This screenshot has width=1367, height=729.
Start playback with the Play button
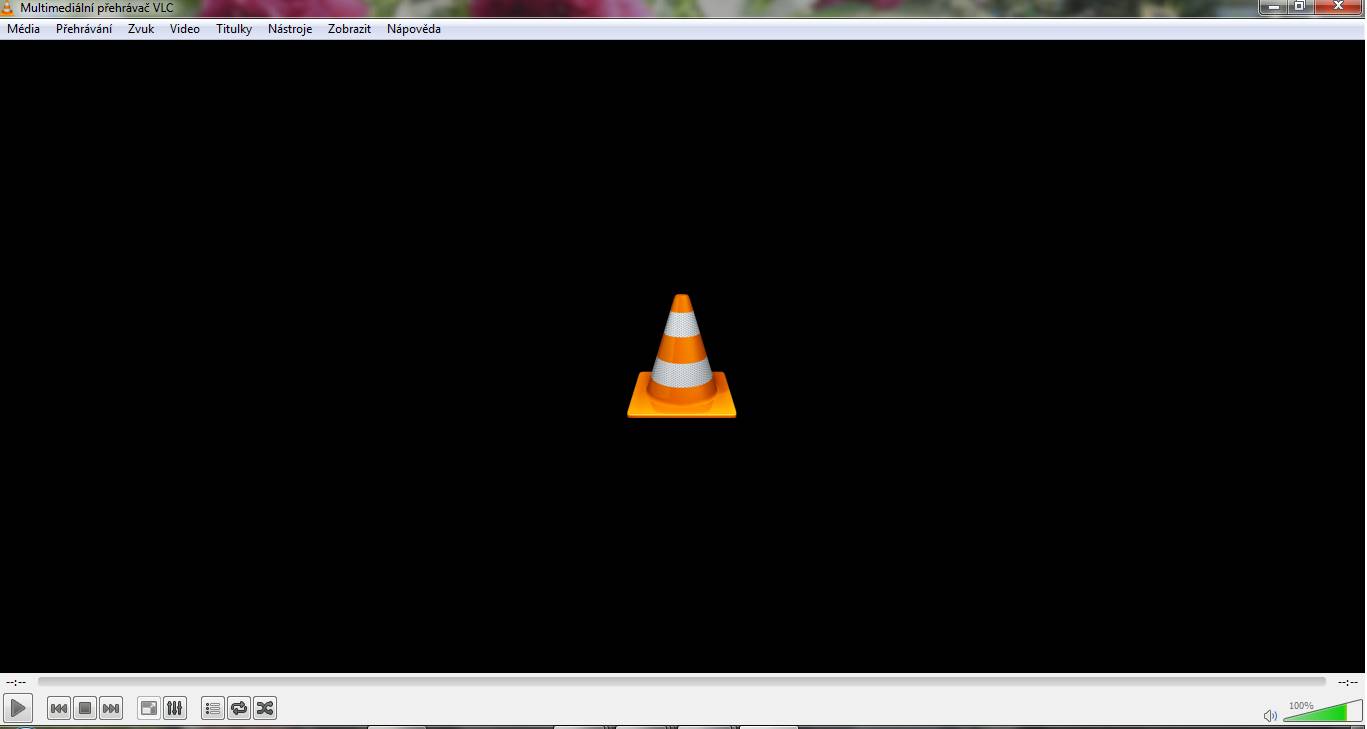[x=18, y=708]
